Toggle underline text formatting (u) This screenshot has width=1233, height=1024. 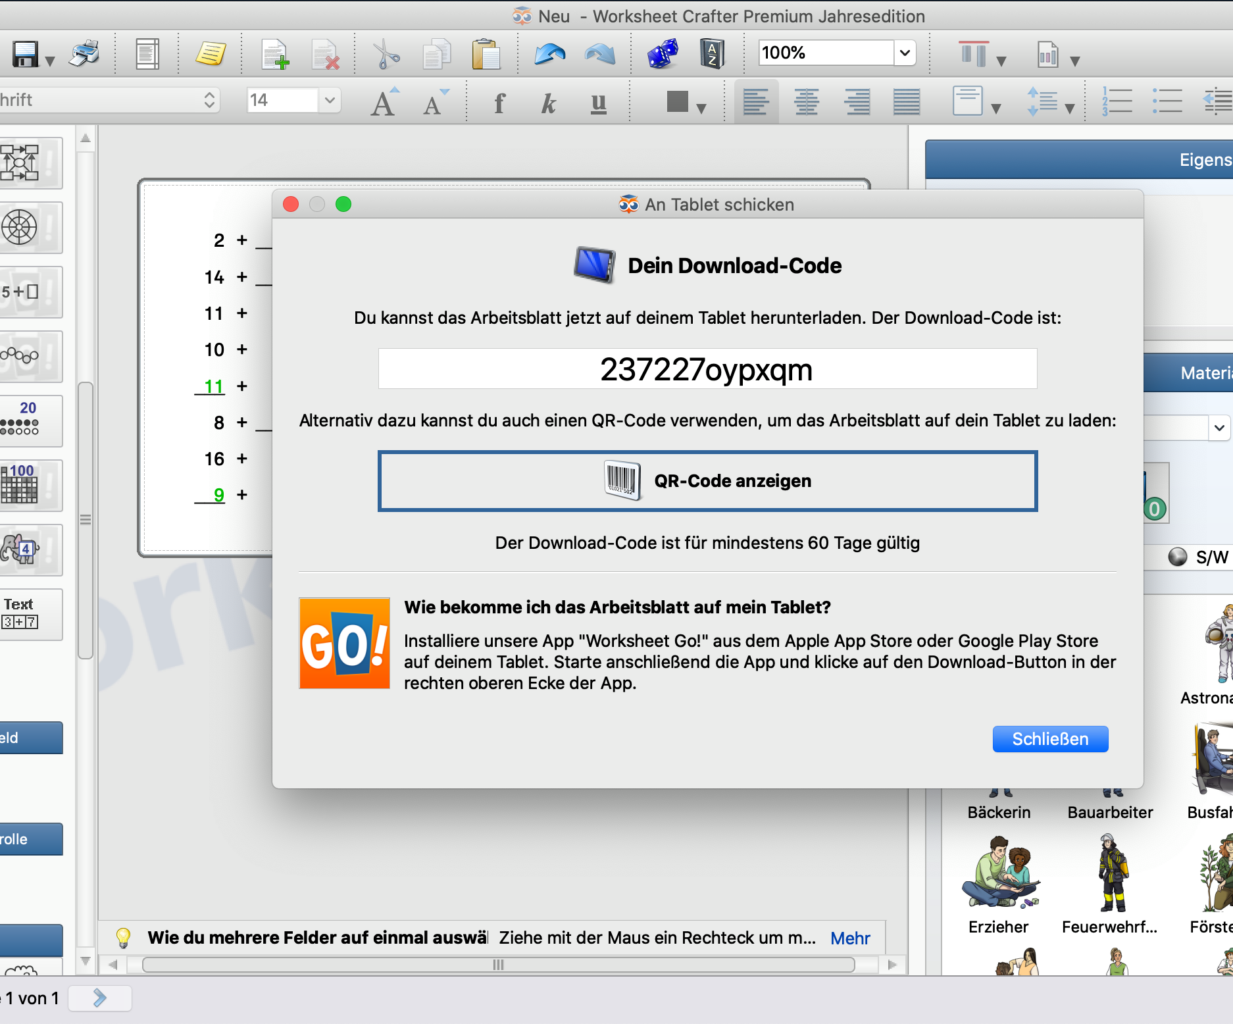click(598, 102)
